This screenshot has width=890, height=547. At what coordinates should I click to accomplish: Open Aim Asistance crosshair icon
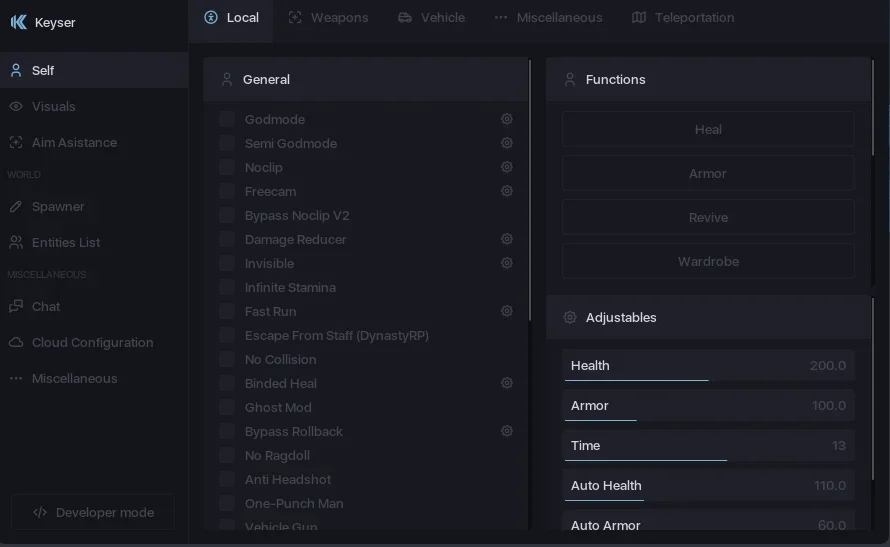(16, 142)
